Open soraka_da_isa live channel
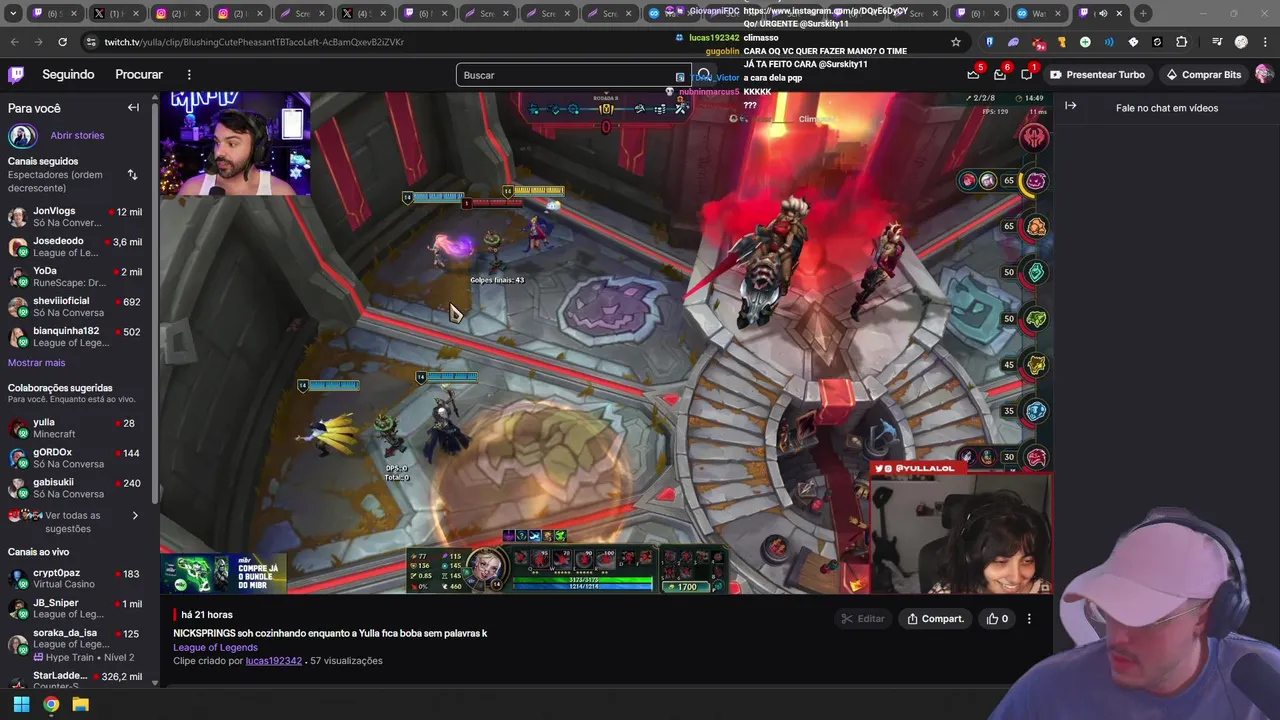Screen dimensions: 1280x720 [75, 644]
